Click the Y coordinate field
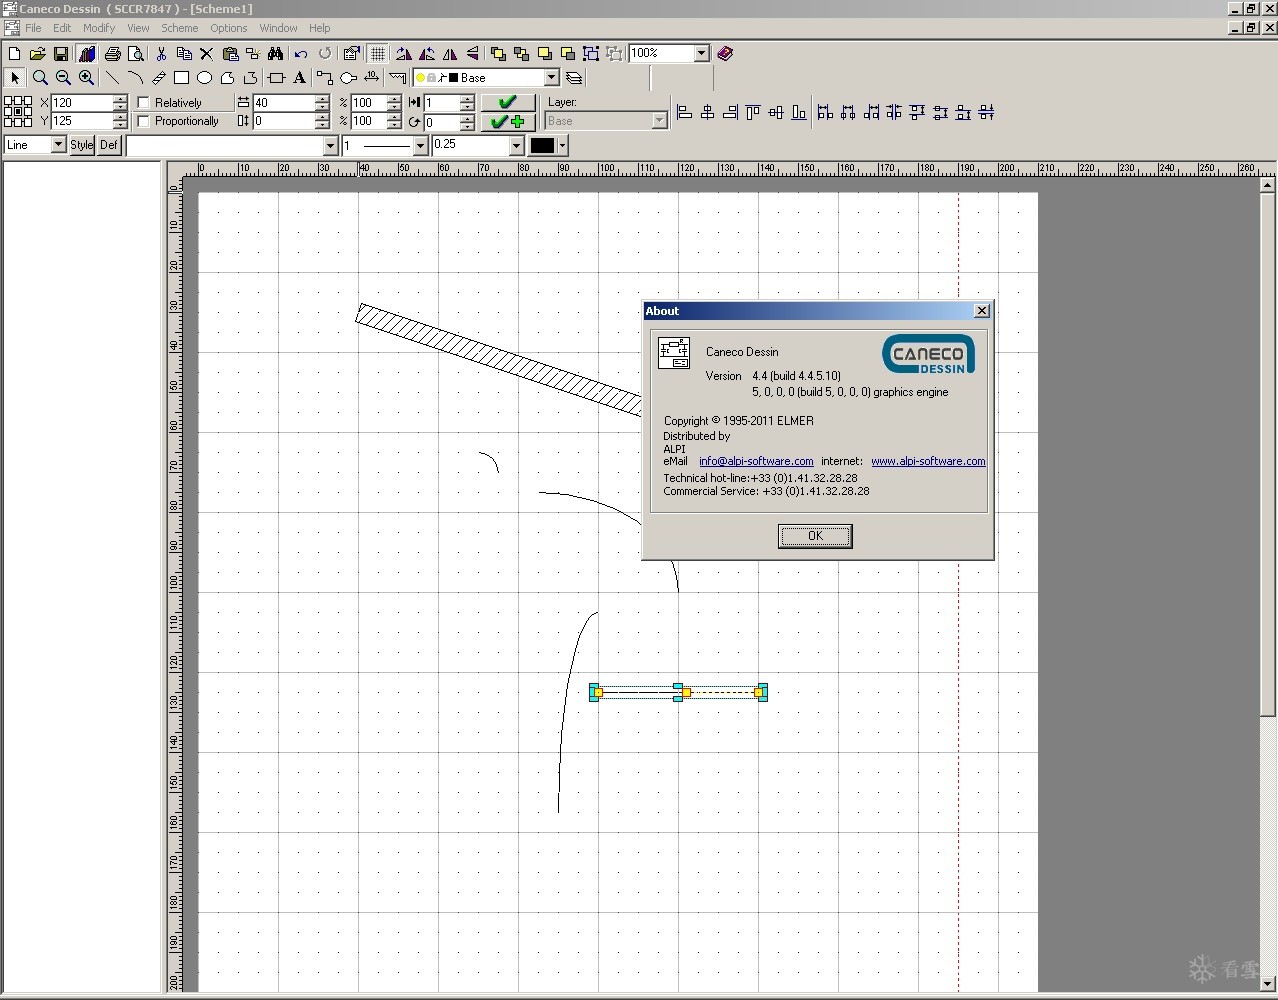1278x1000 pixels. pos(83,121)
